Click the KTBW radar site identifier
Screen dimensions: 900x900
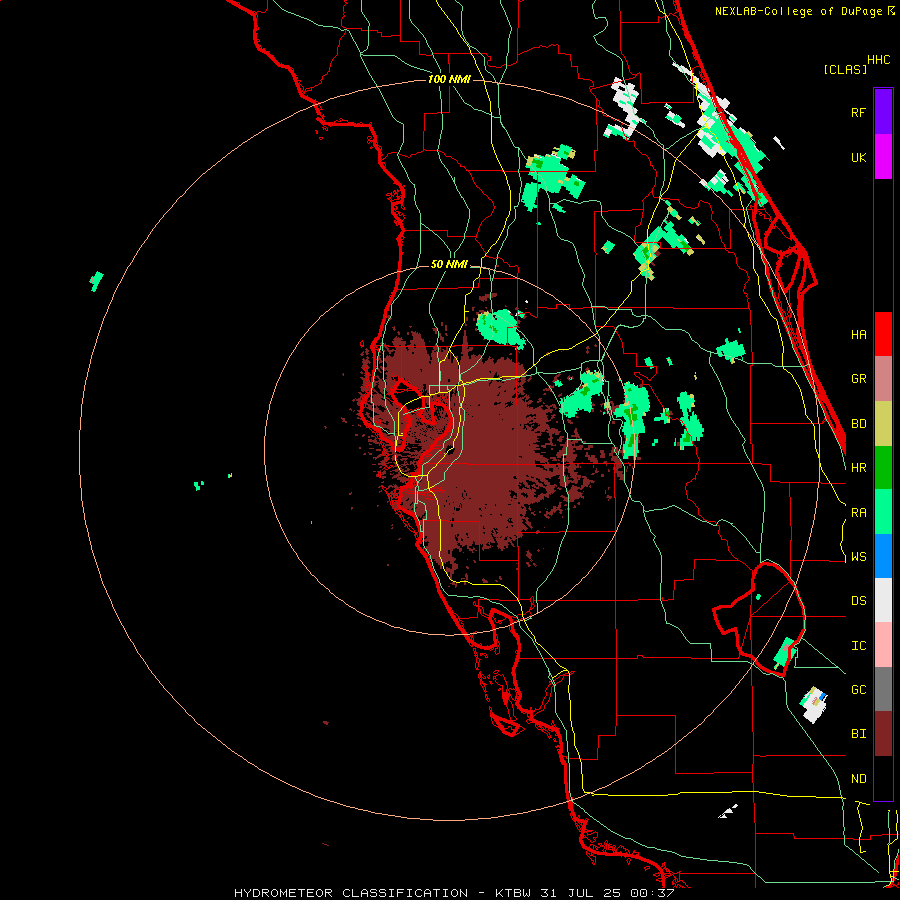tap(514, 893)
